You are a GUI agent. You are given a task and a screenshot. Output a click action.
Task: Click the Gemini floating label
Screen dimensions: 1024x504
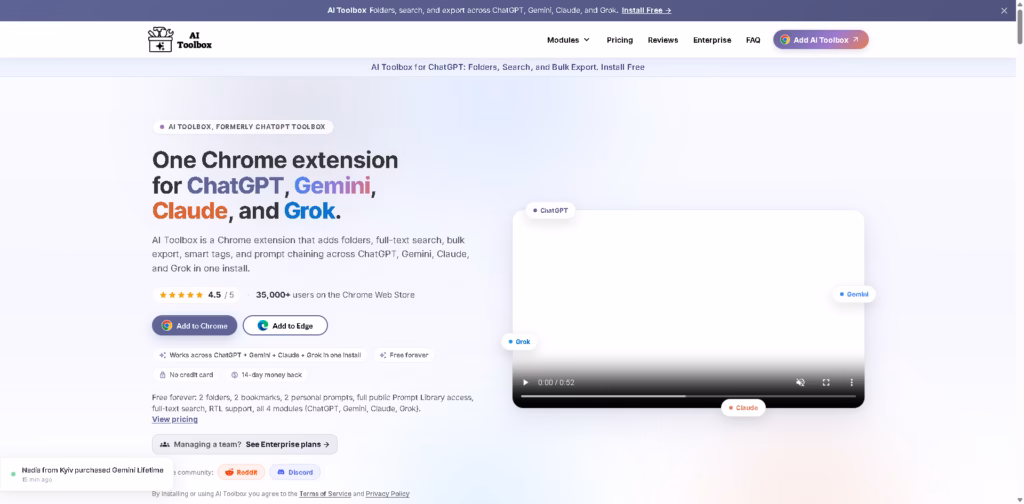[854, 294]
